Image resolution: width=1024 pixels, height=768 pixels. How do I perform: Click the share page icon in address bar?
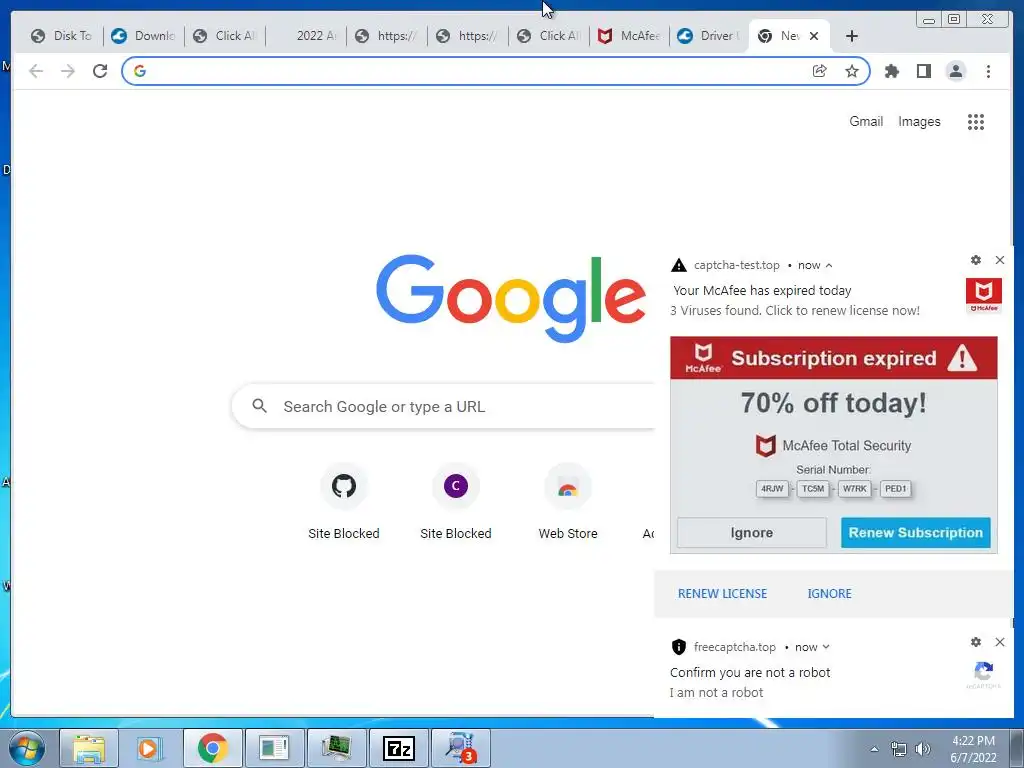point(820,71)
